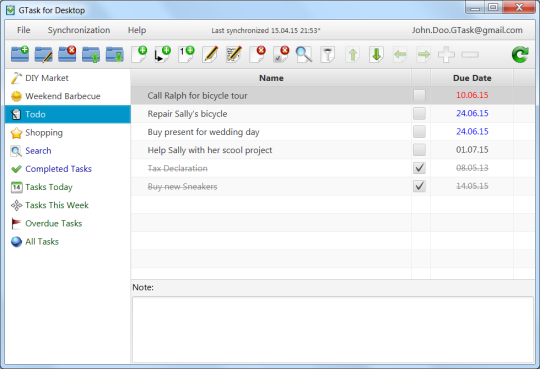This screenshot has width=540, height=369.
Task: Click the plus expand-all icon in the toolbar
Action: tap(446, 54)
